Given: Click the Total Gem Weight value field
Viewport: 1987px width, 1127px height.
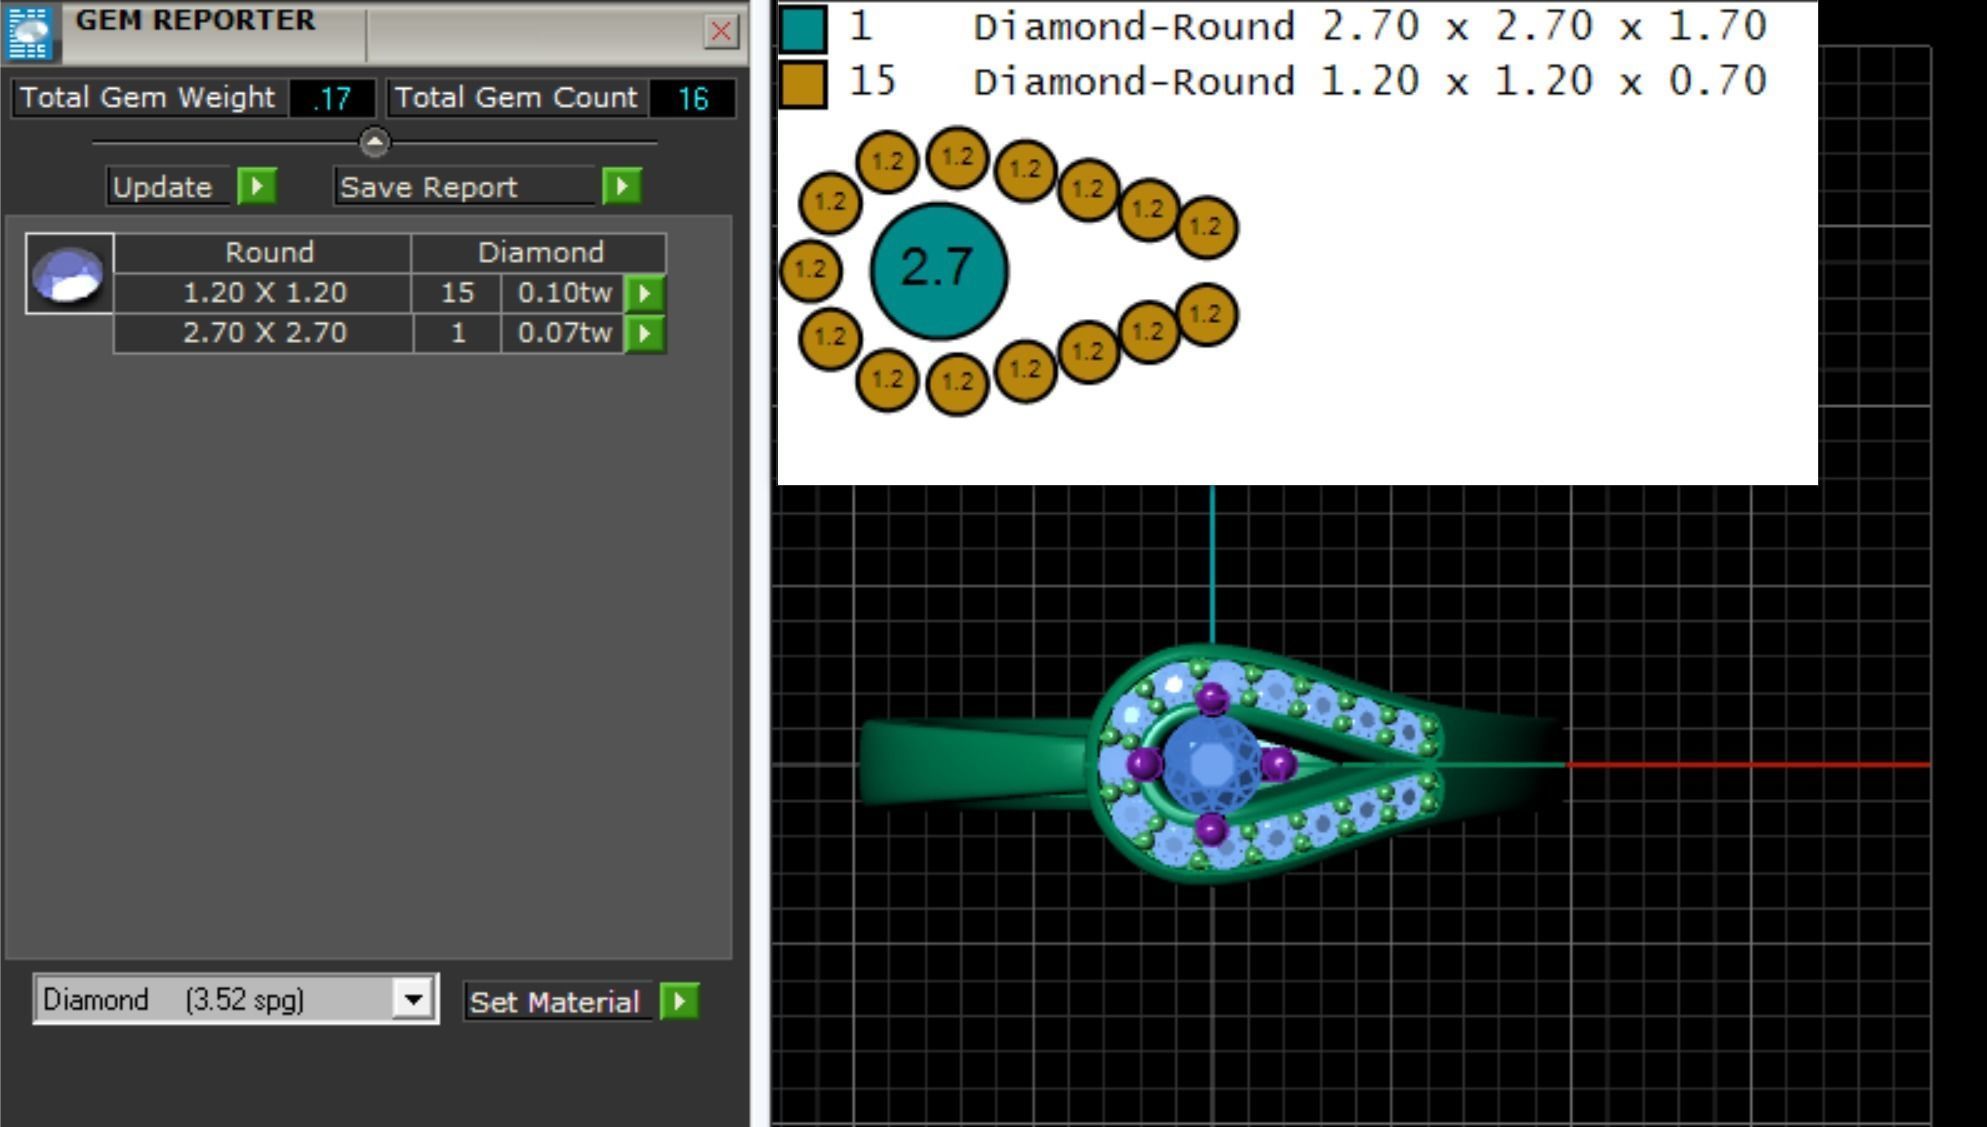Looking at the screenshot, I should tap(332, 98).
